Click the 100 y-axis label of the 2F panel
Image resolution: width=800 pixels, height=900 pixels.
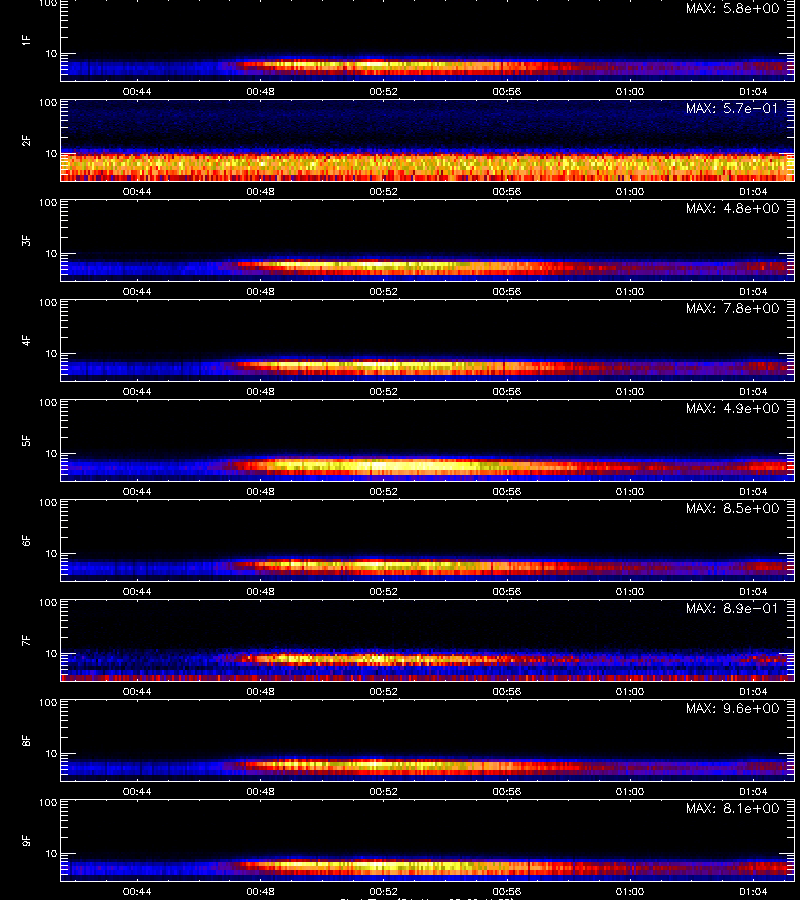point(48,103)
